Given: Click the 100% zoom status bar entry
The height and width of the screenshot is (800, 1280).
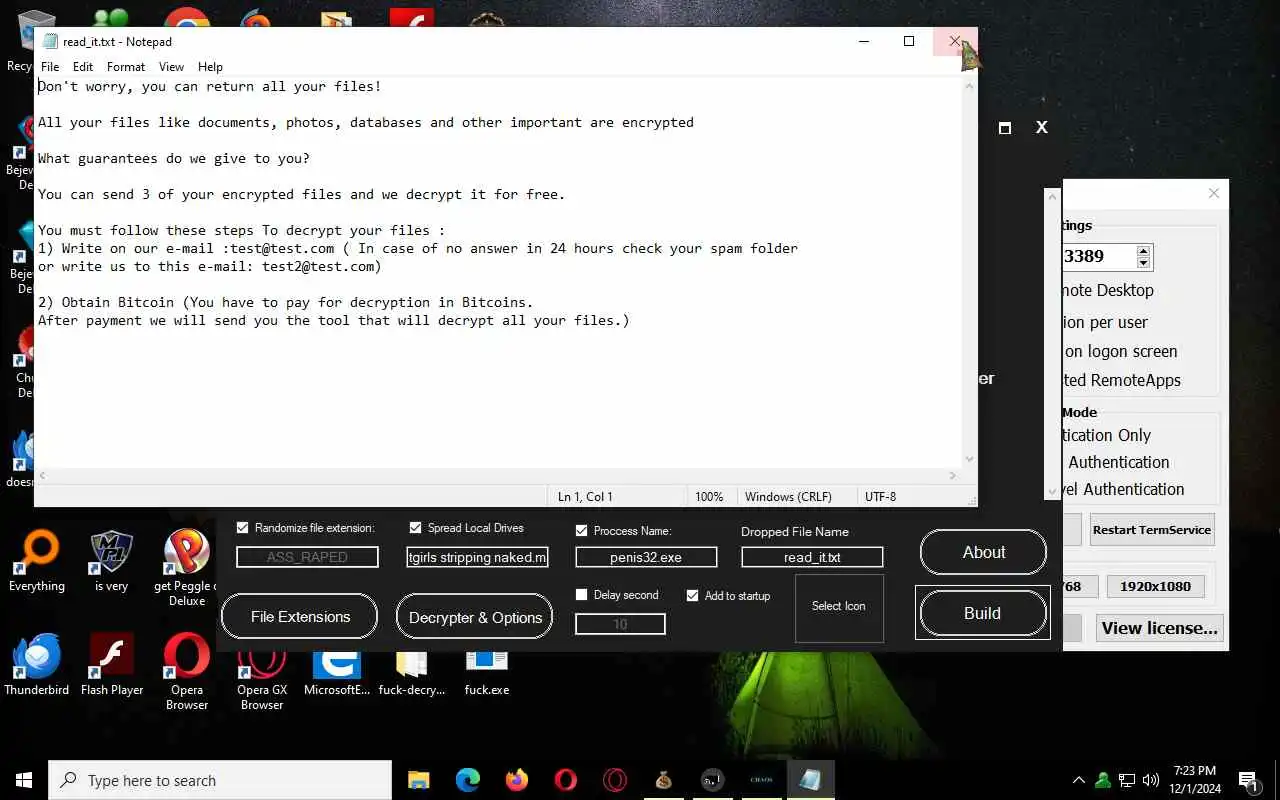Looking at the screenshot, I should click(x=709, y=497).
